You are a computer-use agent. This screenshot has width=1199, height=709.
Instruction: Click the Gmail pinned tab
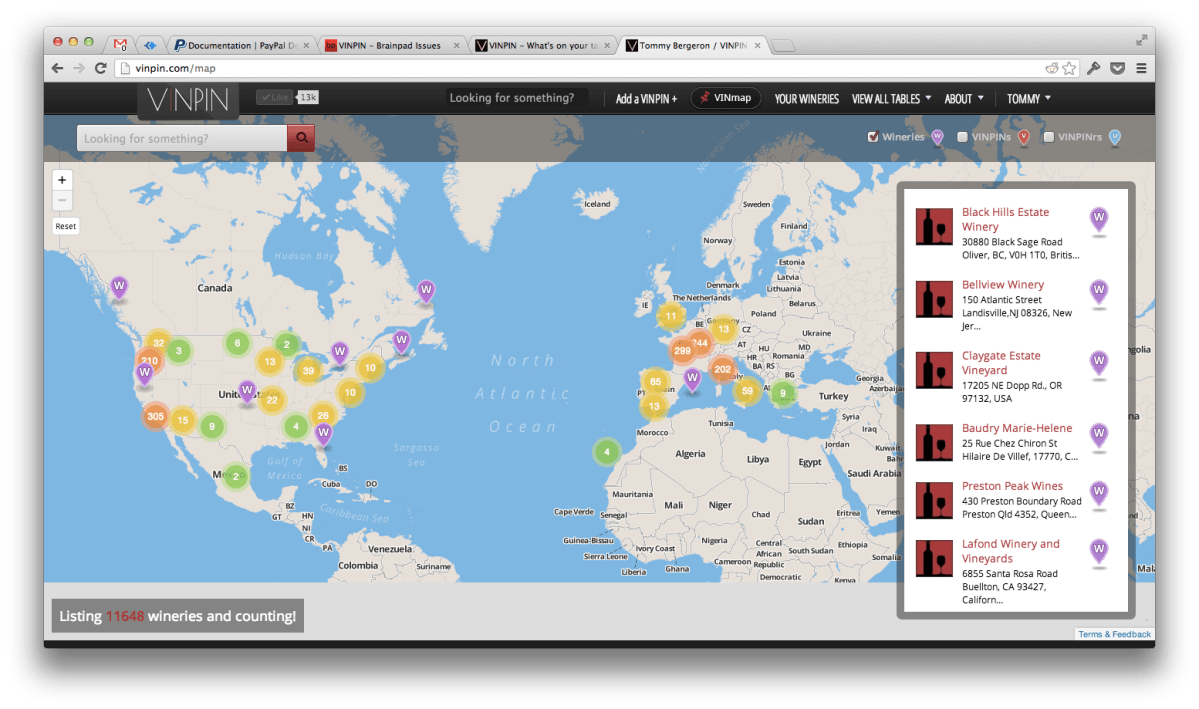point(120,45)
